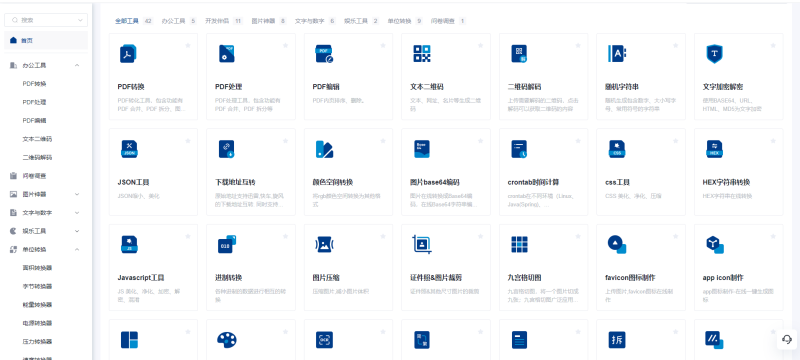Click the paint palette icon in bottom row
Image resolution: width=800 pixels, height=360 pixels.
click(x=227, y=340)
